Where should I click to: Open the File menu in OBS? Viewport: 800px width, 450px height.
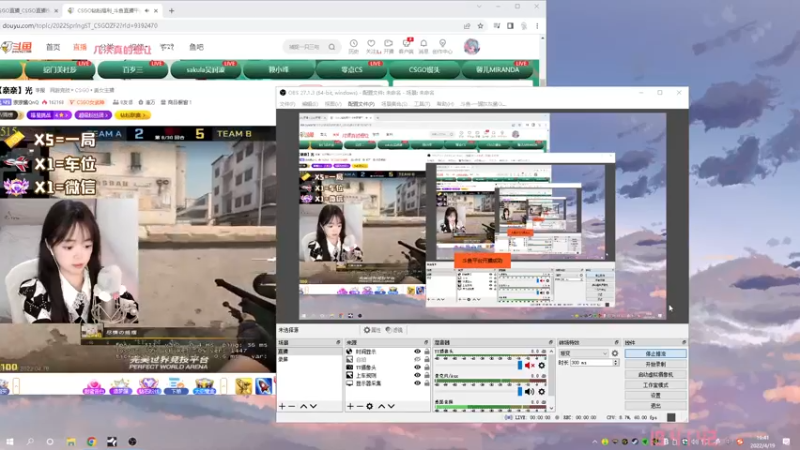point(287,104)
